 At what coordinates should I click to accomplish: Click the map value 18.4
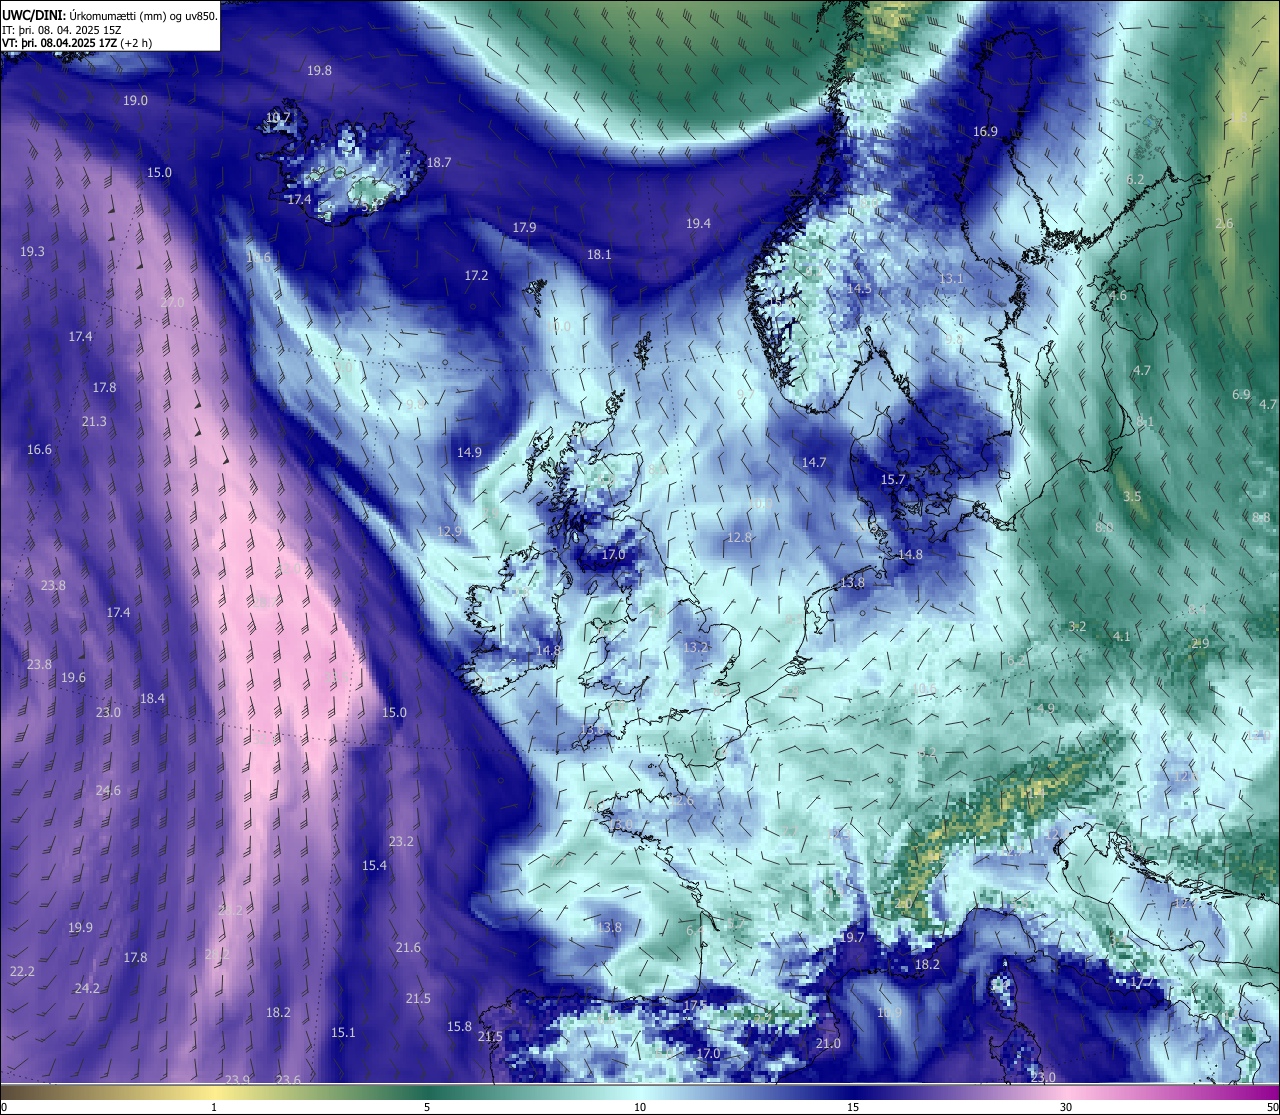tap(152, 698)
